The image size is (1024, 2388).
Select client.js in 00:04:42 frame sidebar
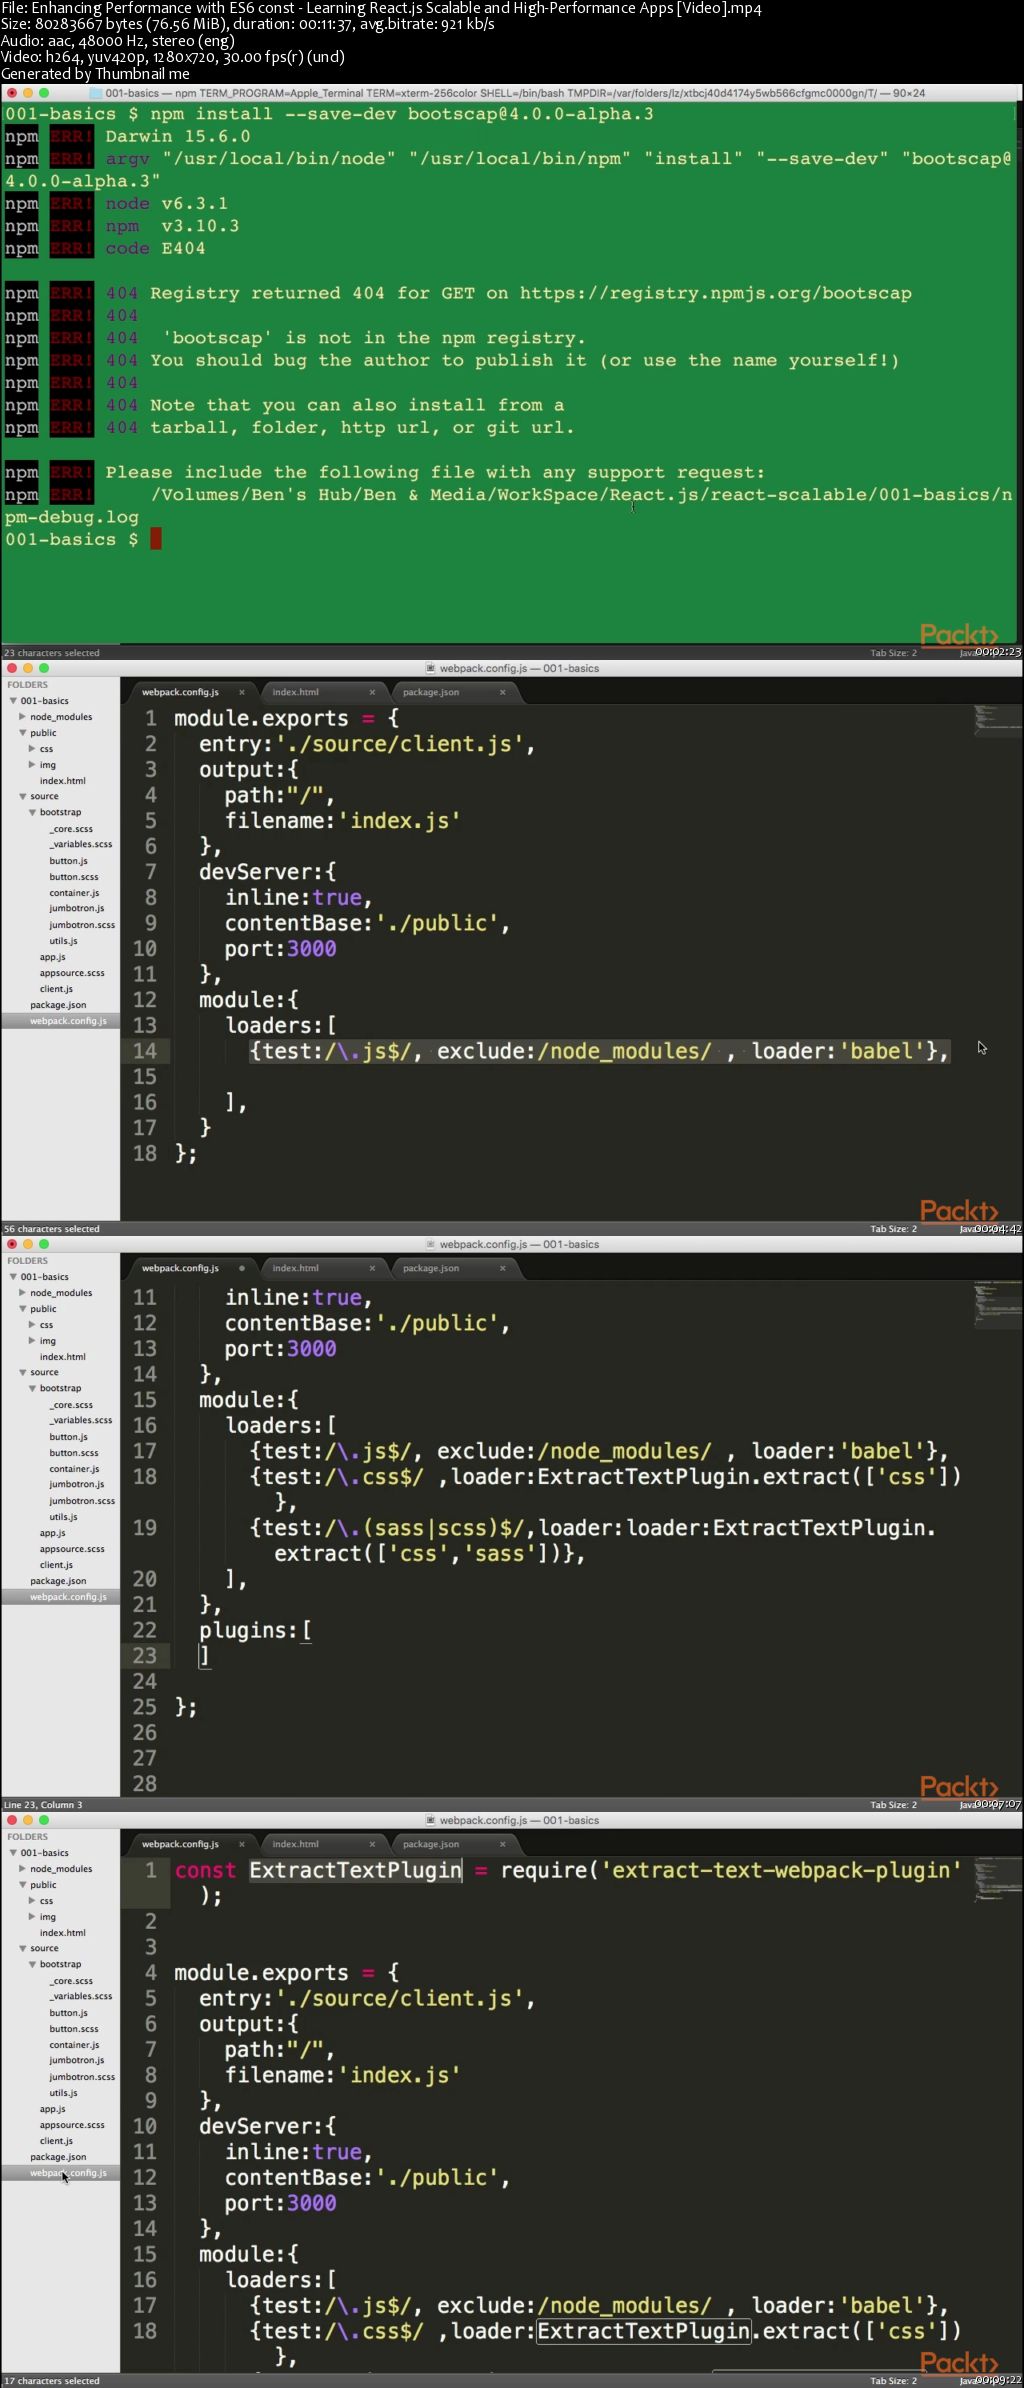click(56, 989)
